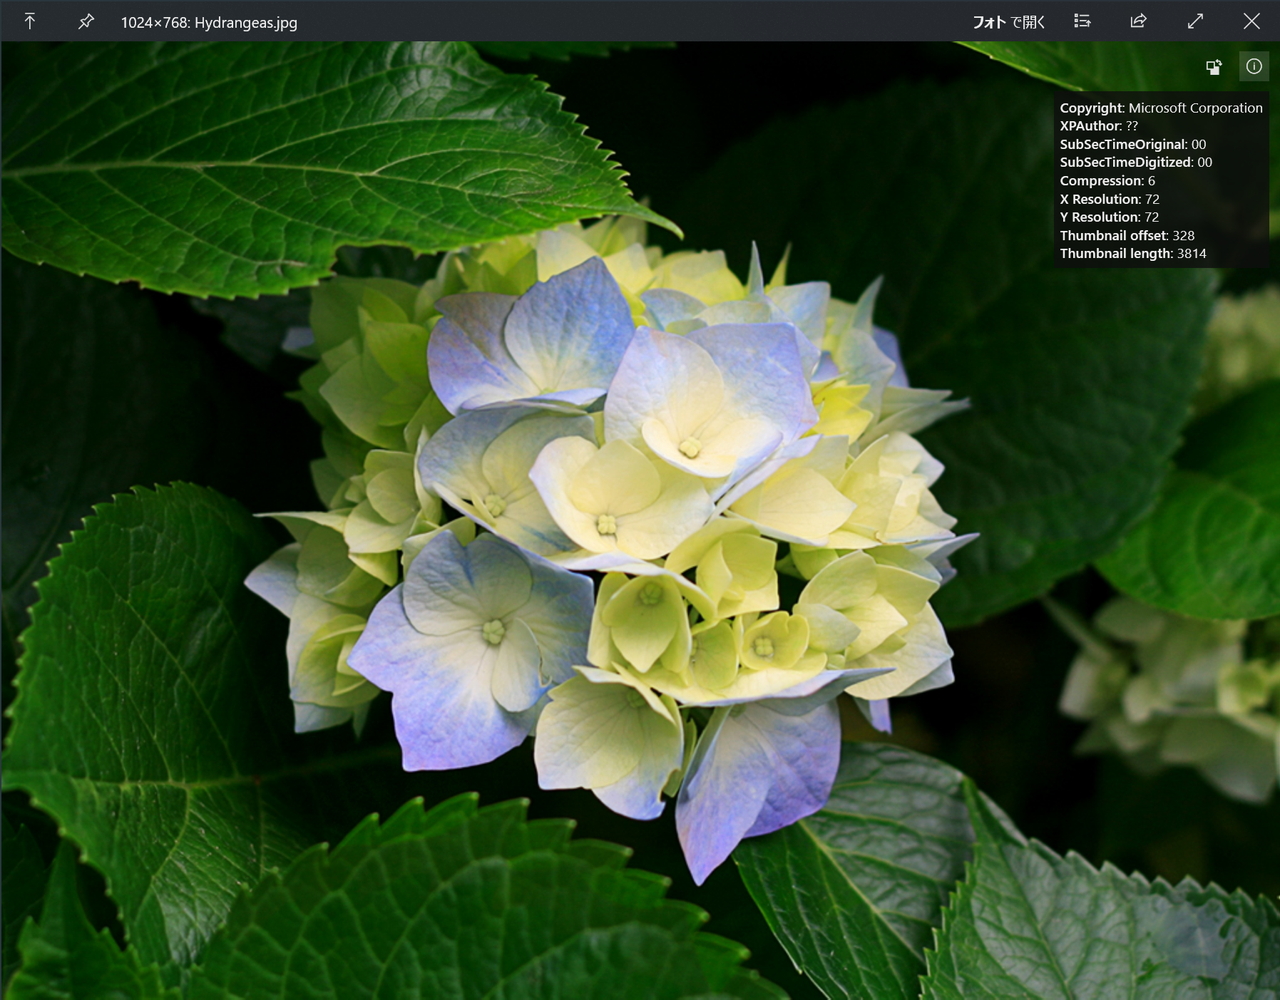1280x1000 pixels.
Task: Select the Thumbnail length: 3814 entry
Action: 1133,254
